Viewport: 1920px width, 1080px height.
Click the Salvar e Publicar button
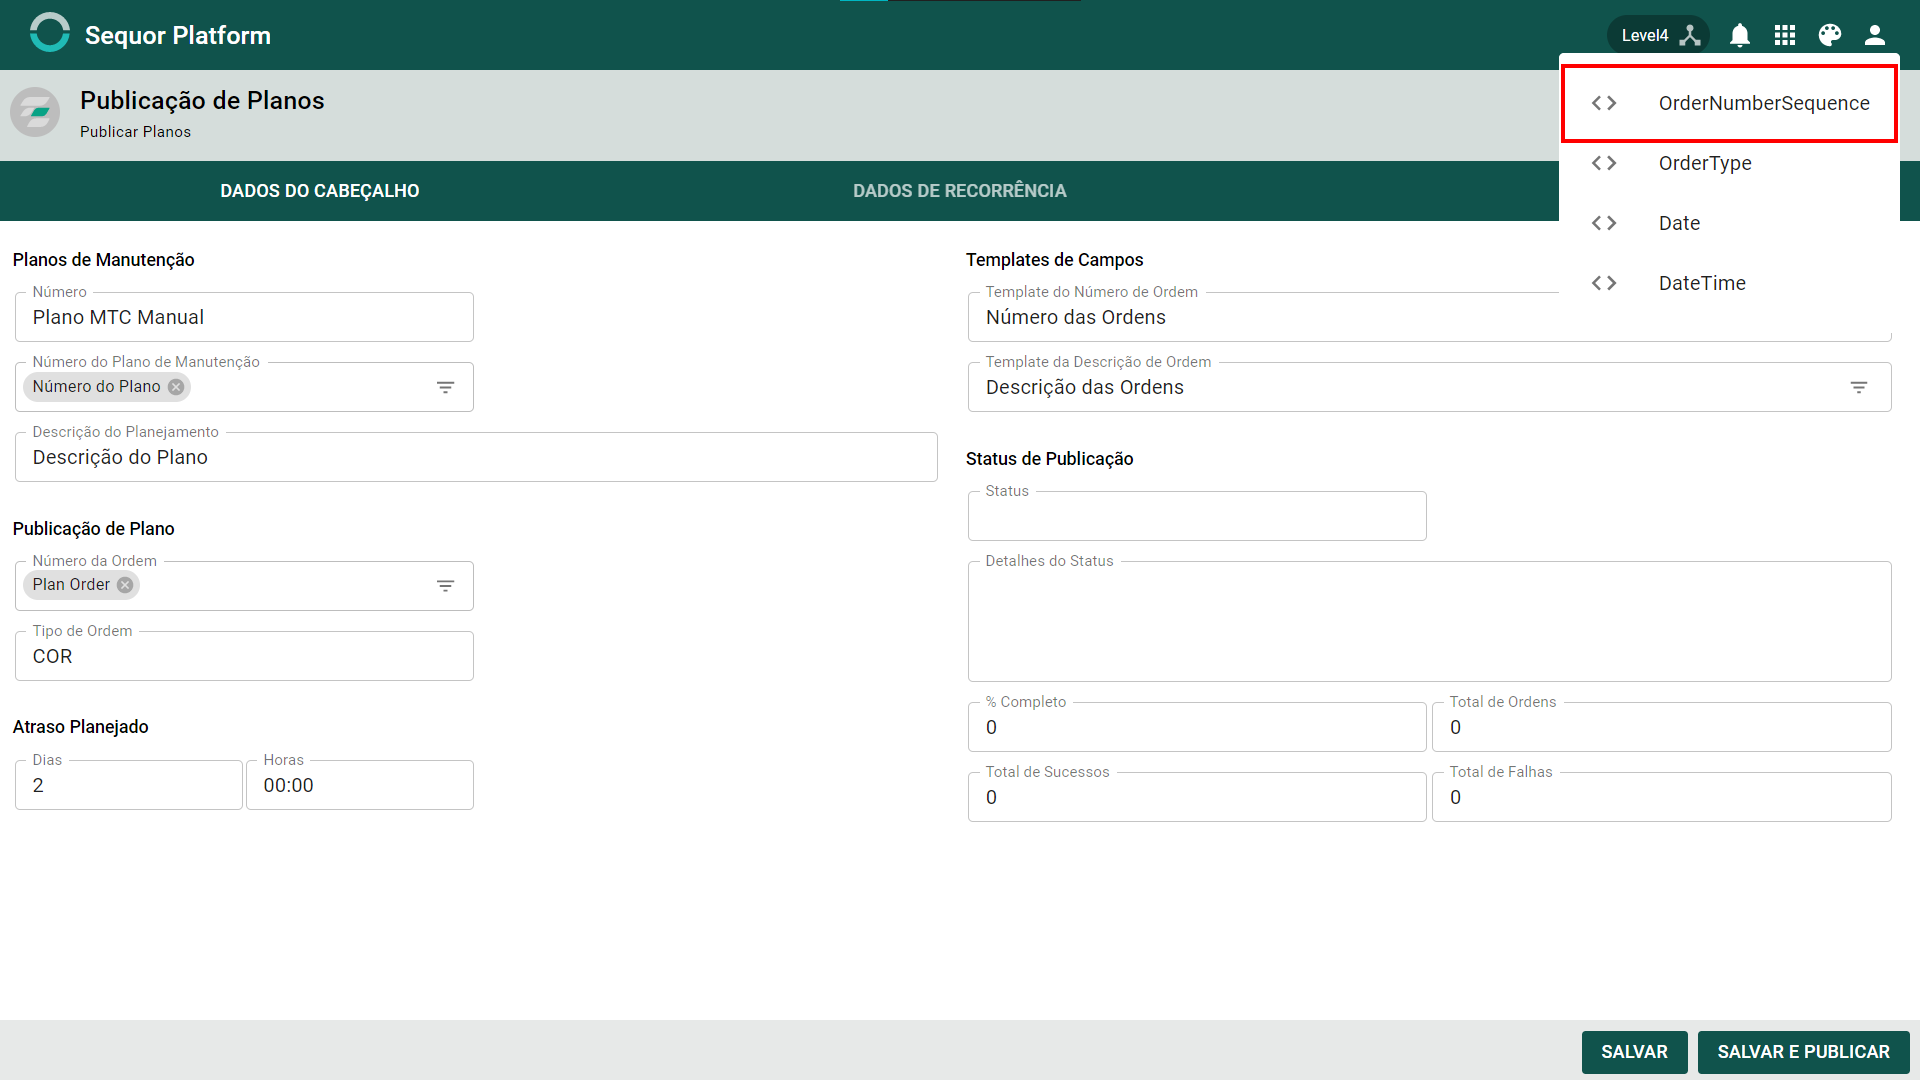(1803, 1052)
